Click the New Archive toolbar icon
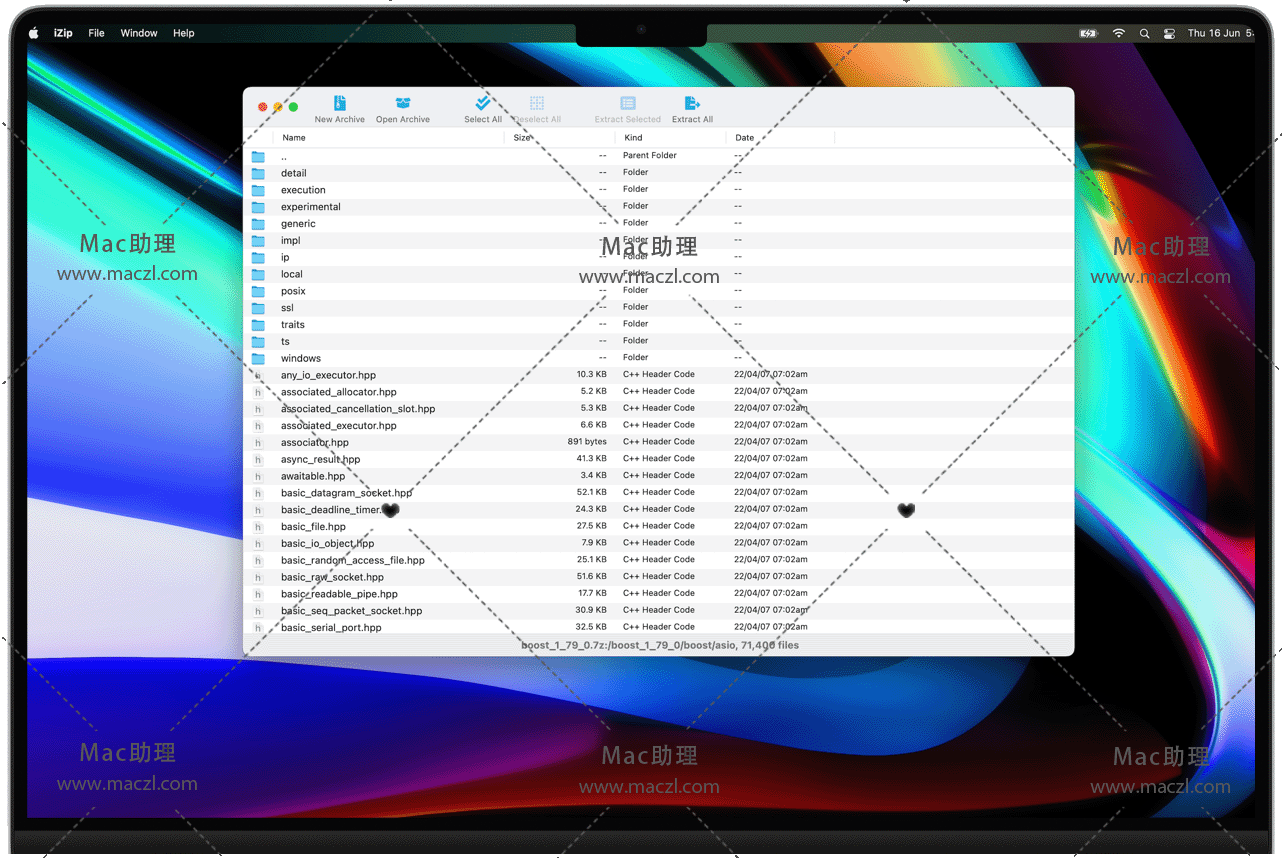Screen dimensions: 1282x858 pos(340,103)
